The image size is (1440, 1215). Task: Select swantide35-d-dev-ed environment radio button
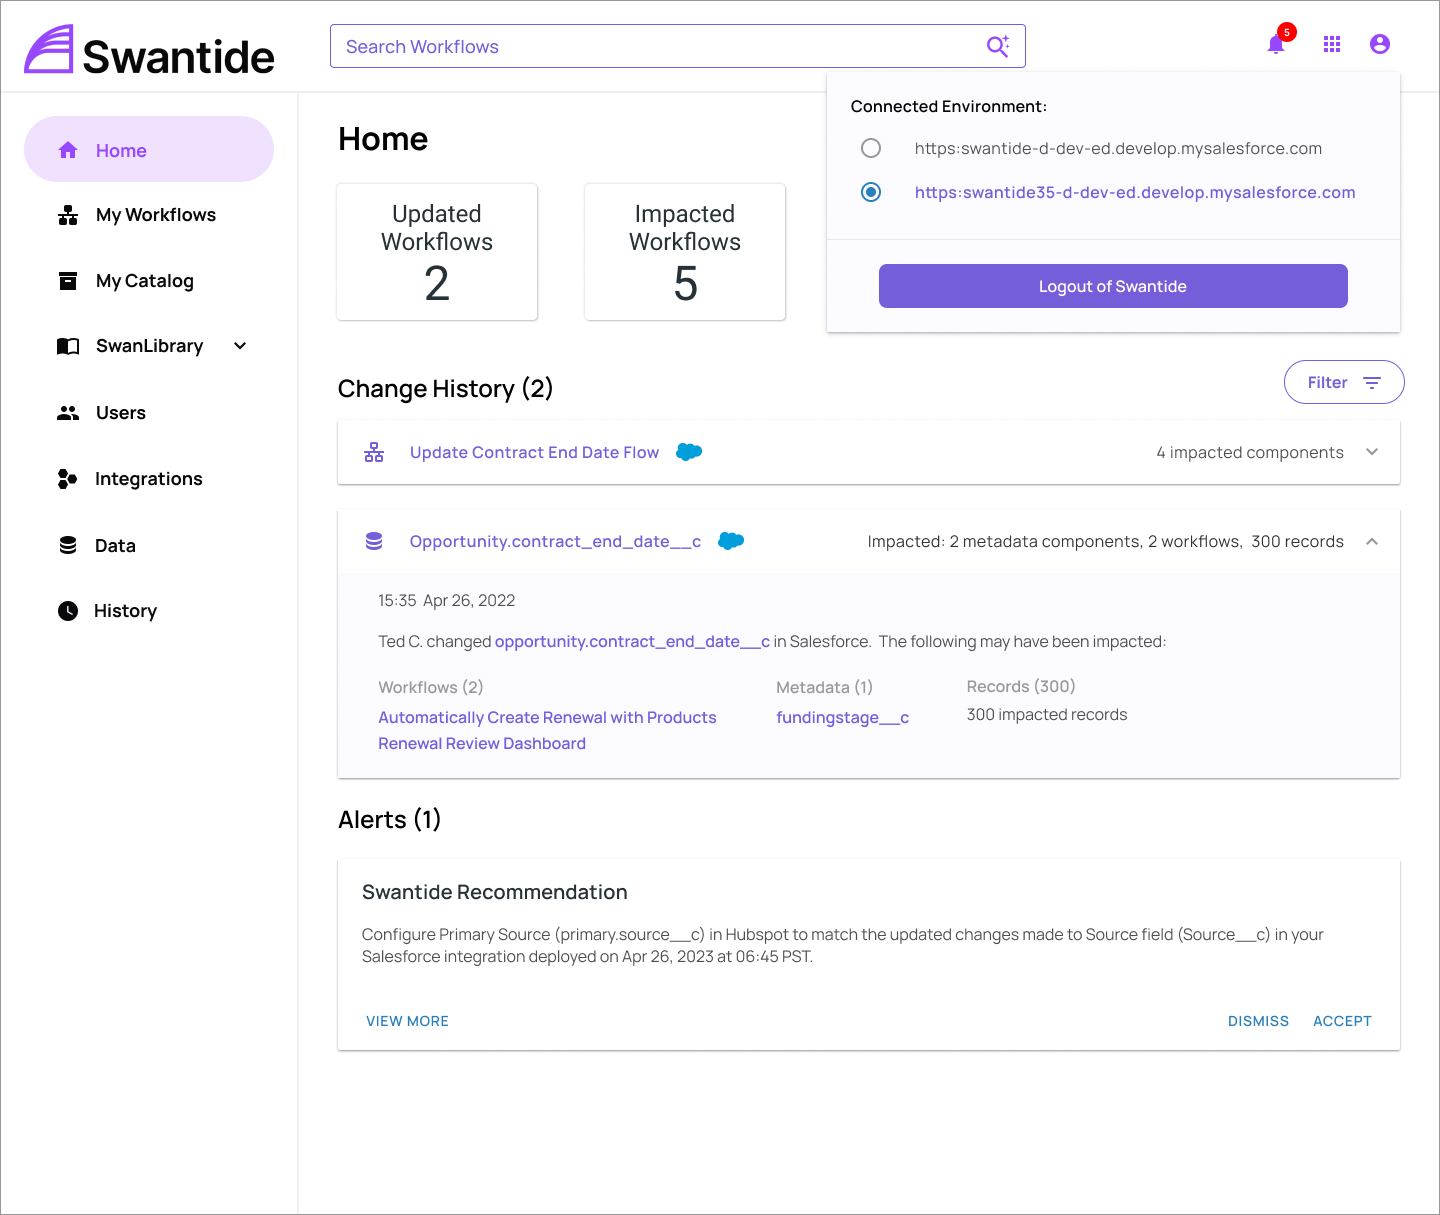tap(871, 192)
